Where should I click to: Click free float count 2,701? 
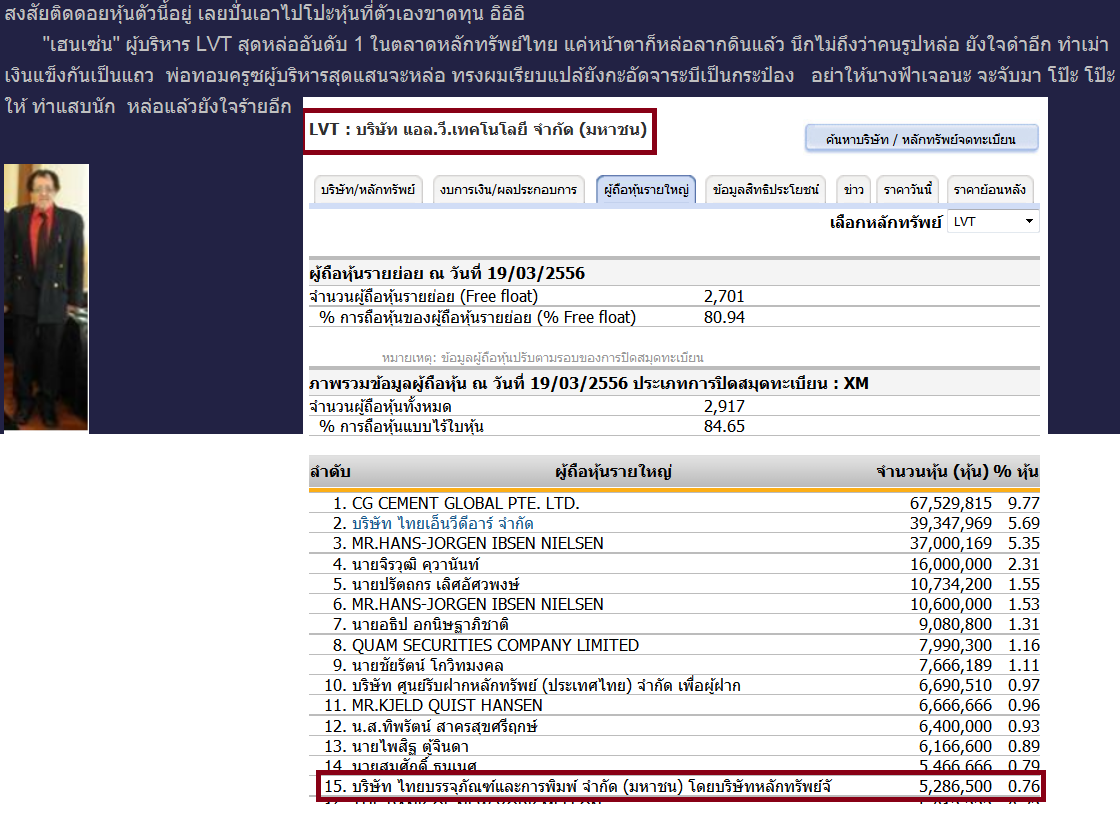(x=724, y=296)
